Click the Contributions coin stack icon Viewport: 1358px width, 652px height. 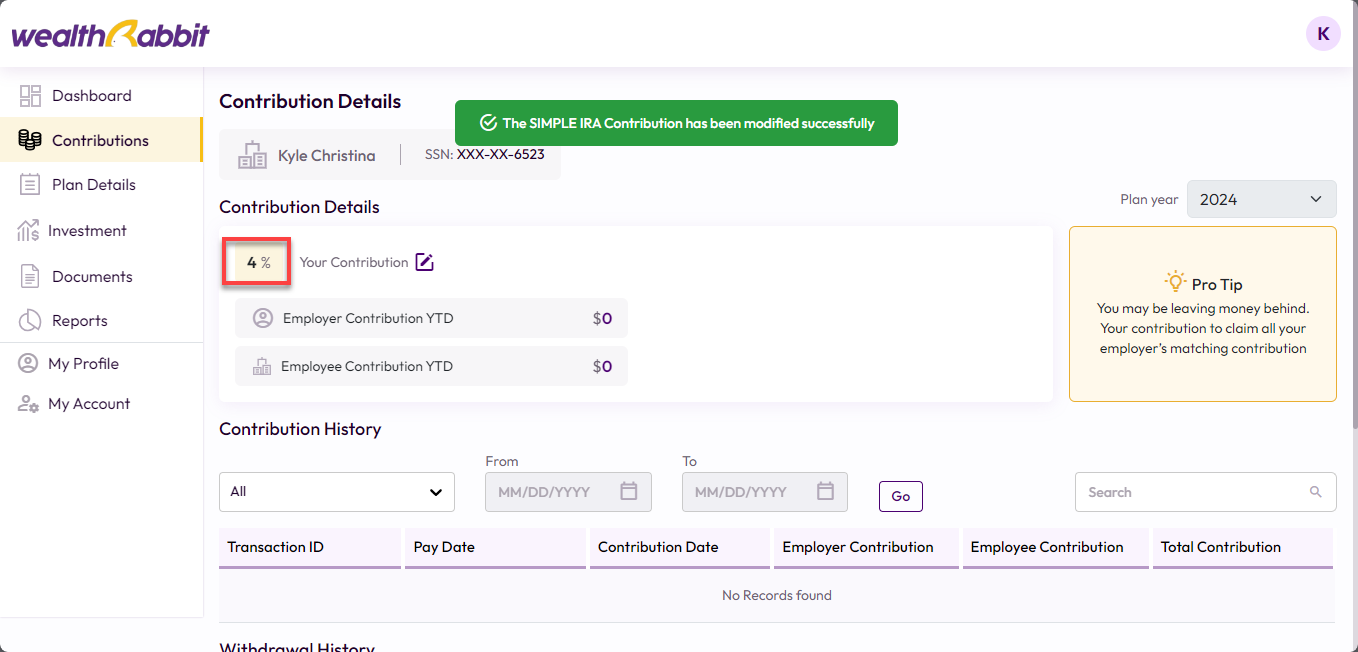[30, 141]
